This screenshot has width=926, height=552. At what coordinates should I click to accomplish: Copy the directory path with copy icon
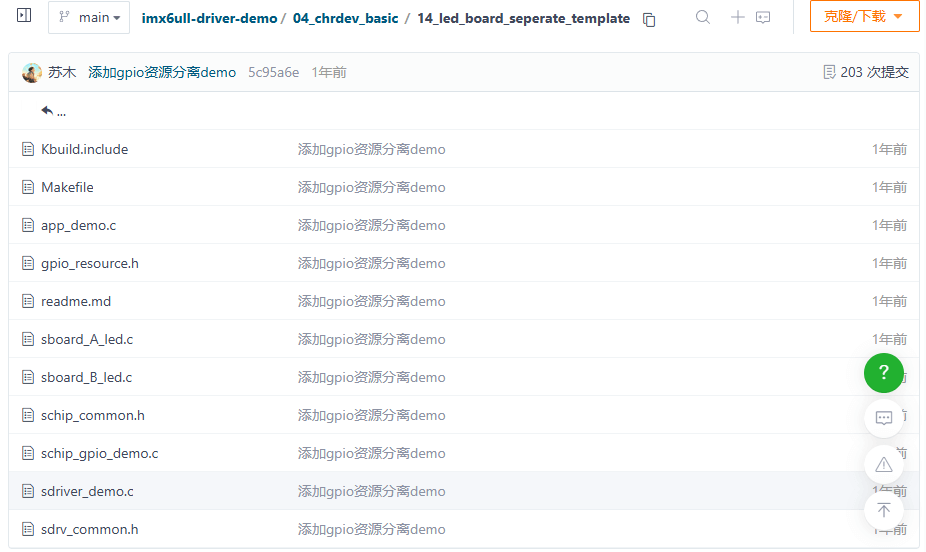click(649, 19)
